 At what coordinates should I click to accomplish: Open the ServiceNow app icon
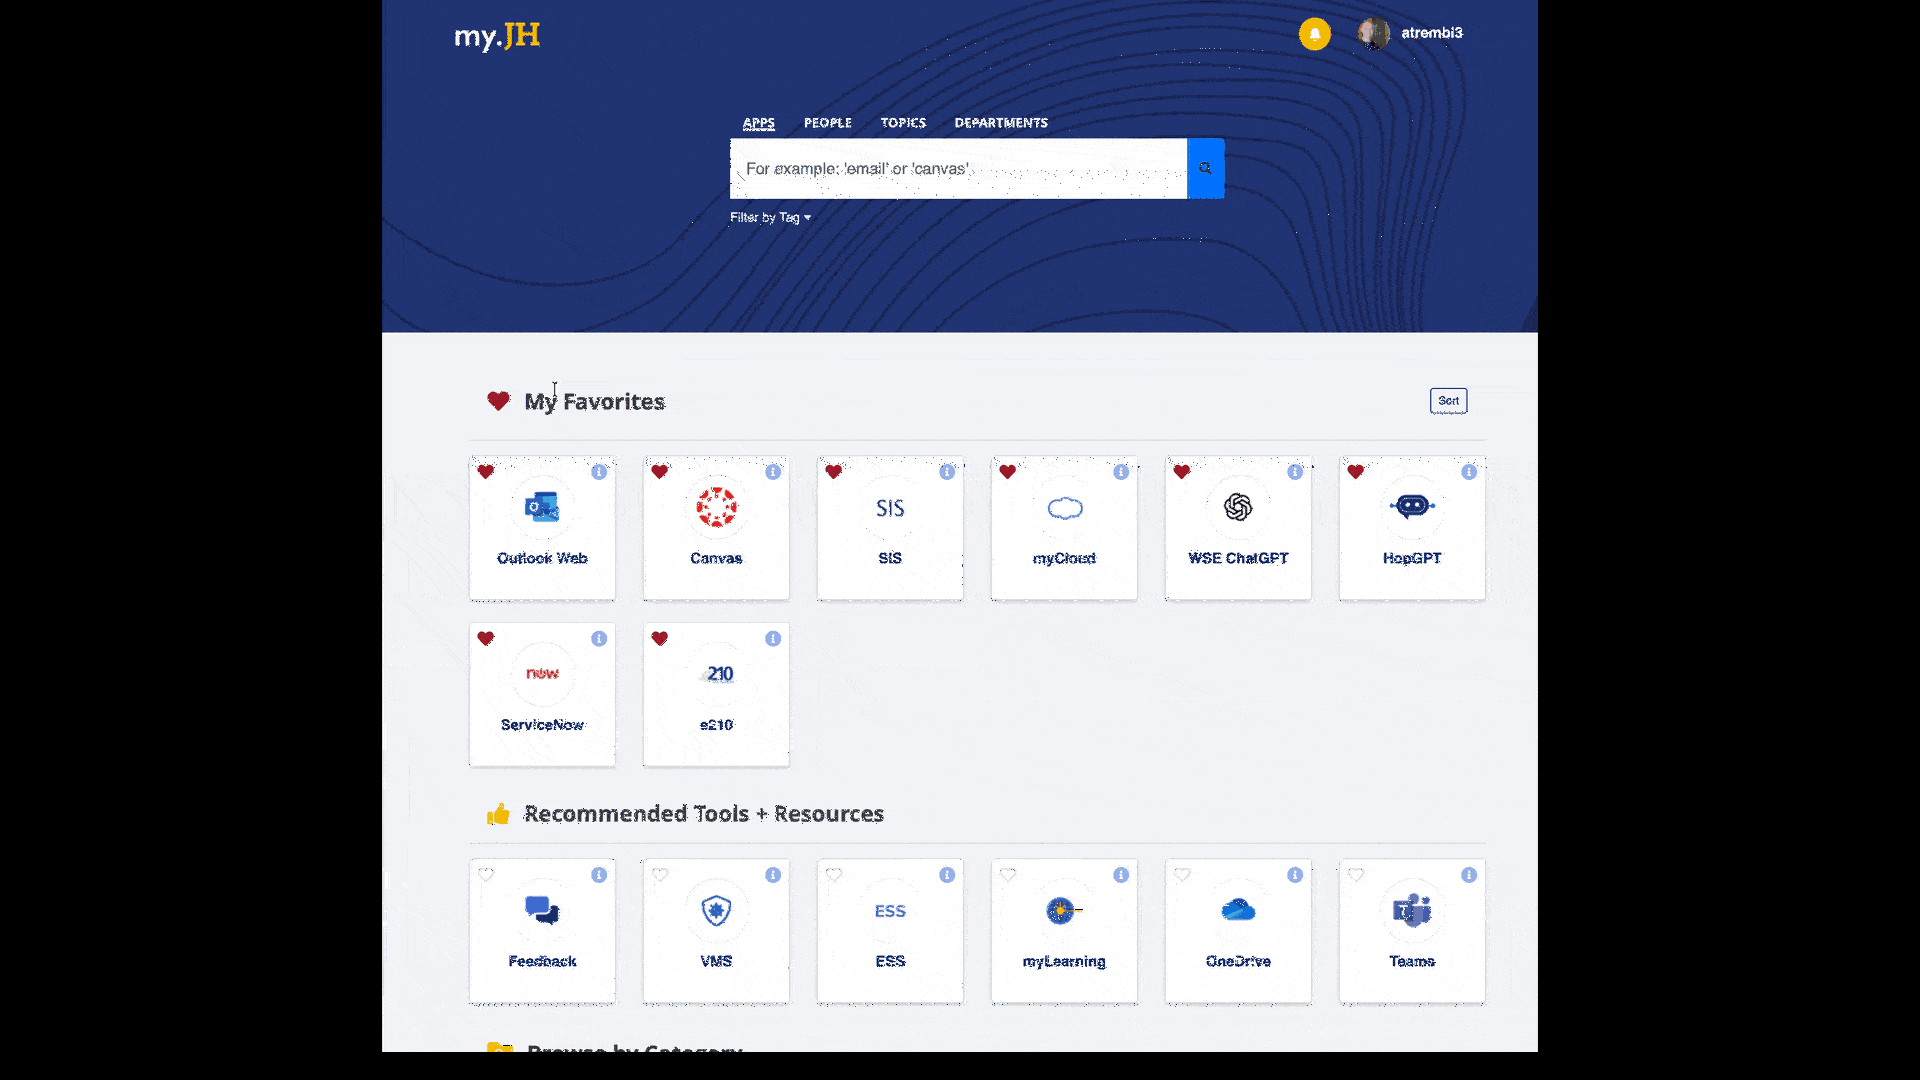[542, 673]
